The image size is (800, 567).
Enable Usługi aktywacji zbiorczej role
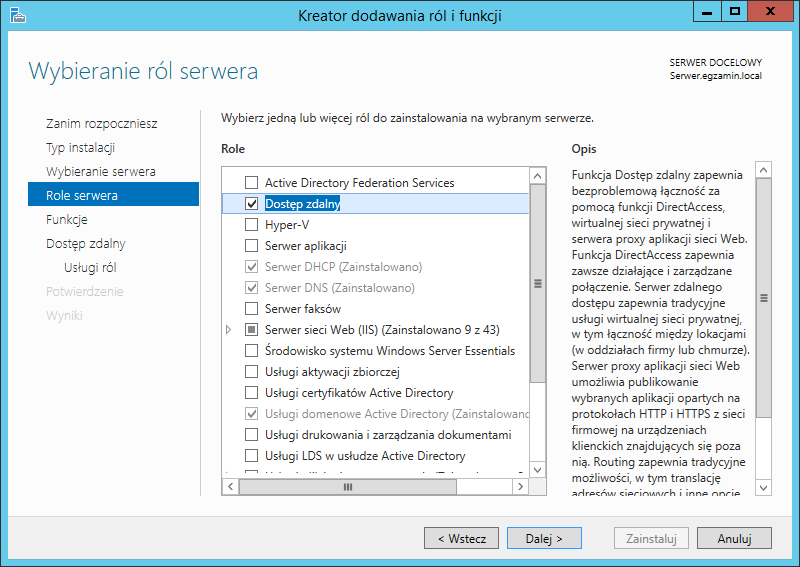[x=252, y=372]
